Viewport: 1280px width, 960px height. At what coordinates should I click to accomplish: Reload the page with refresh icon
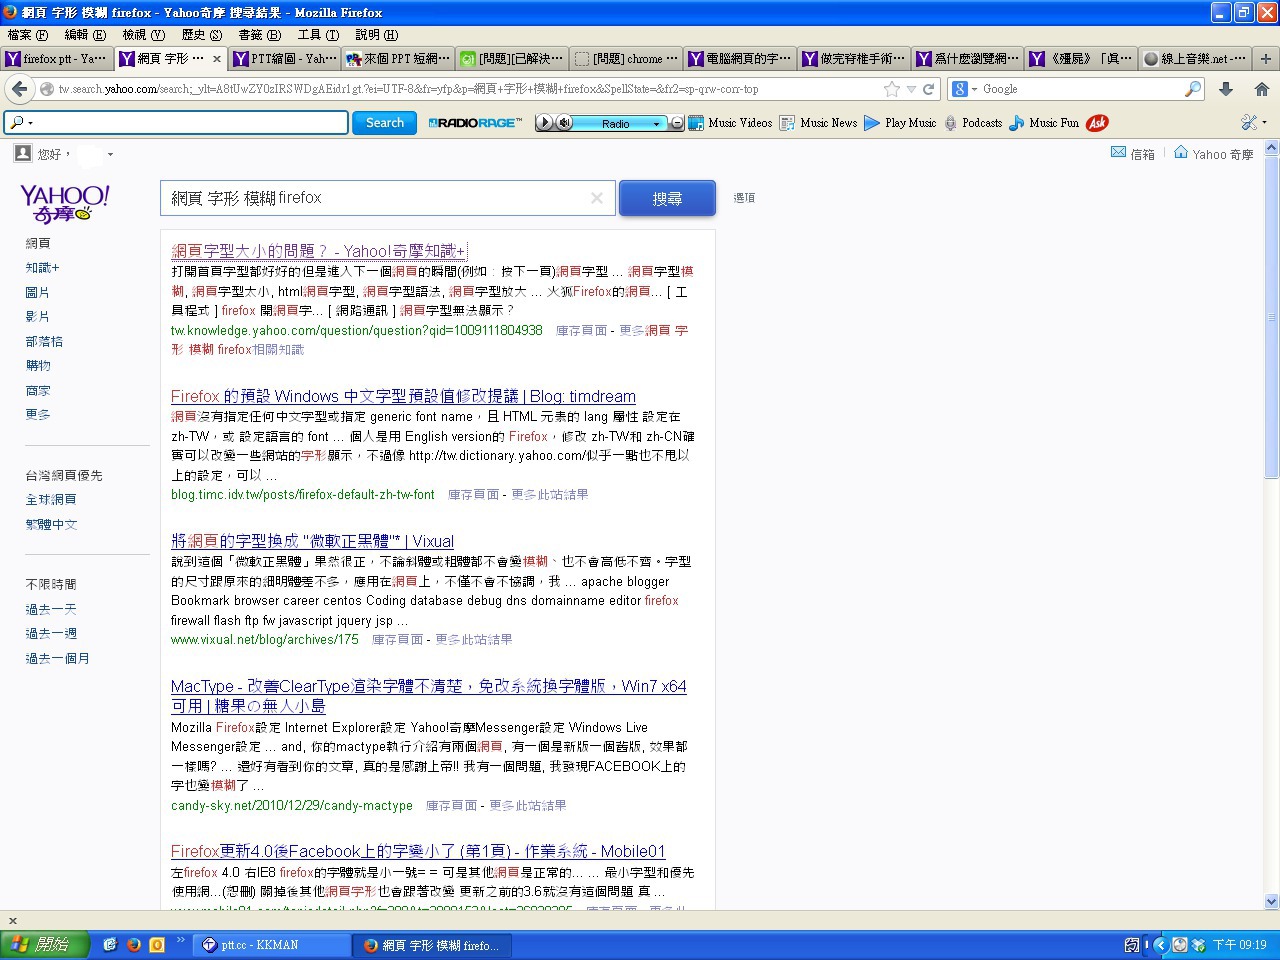[x=929, y=89]
